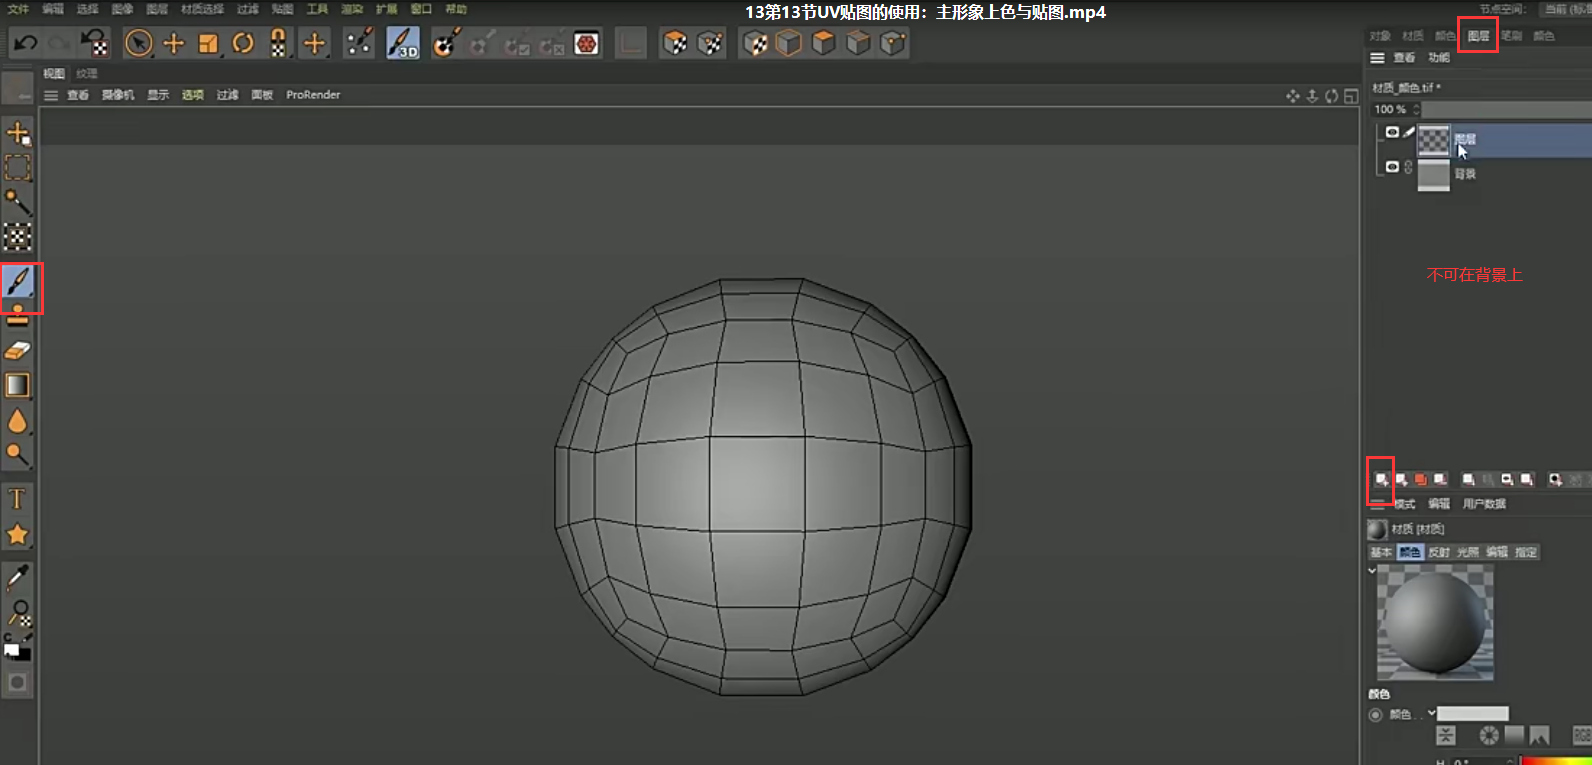Open the viewport hamburger menu
Image resolution: width=1592 pixels, height=765 pixels.
(51, 95)
